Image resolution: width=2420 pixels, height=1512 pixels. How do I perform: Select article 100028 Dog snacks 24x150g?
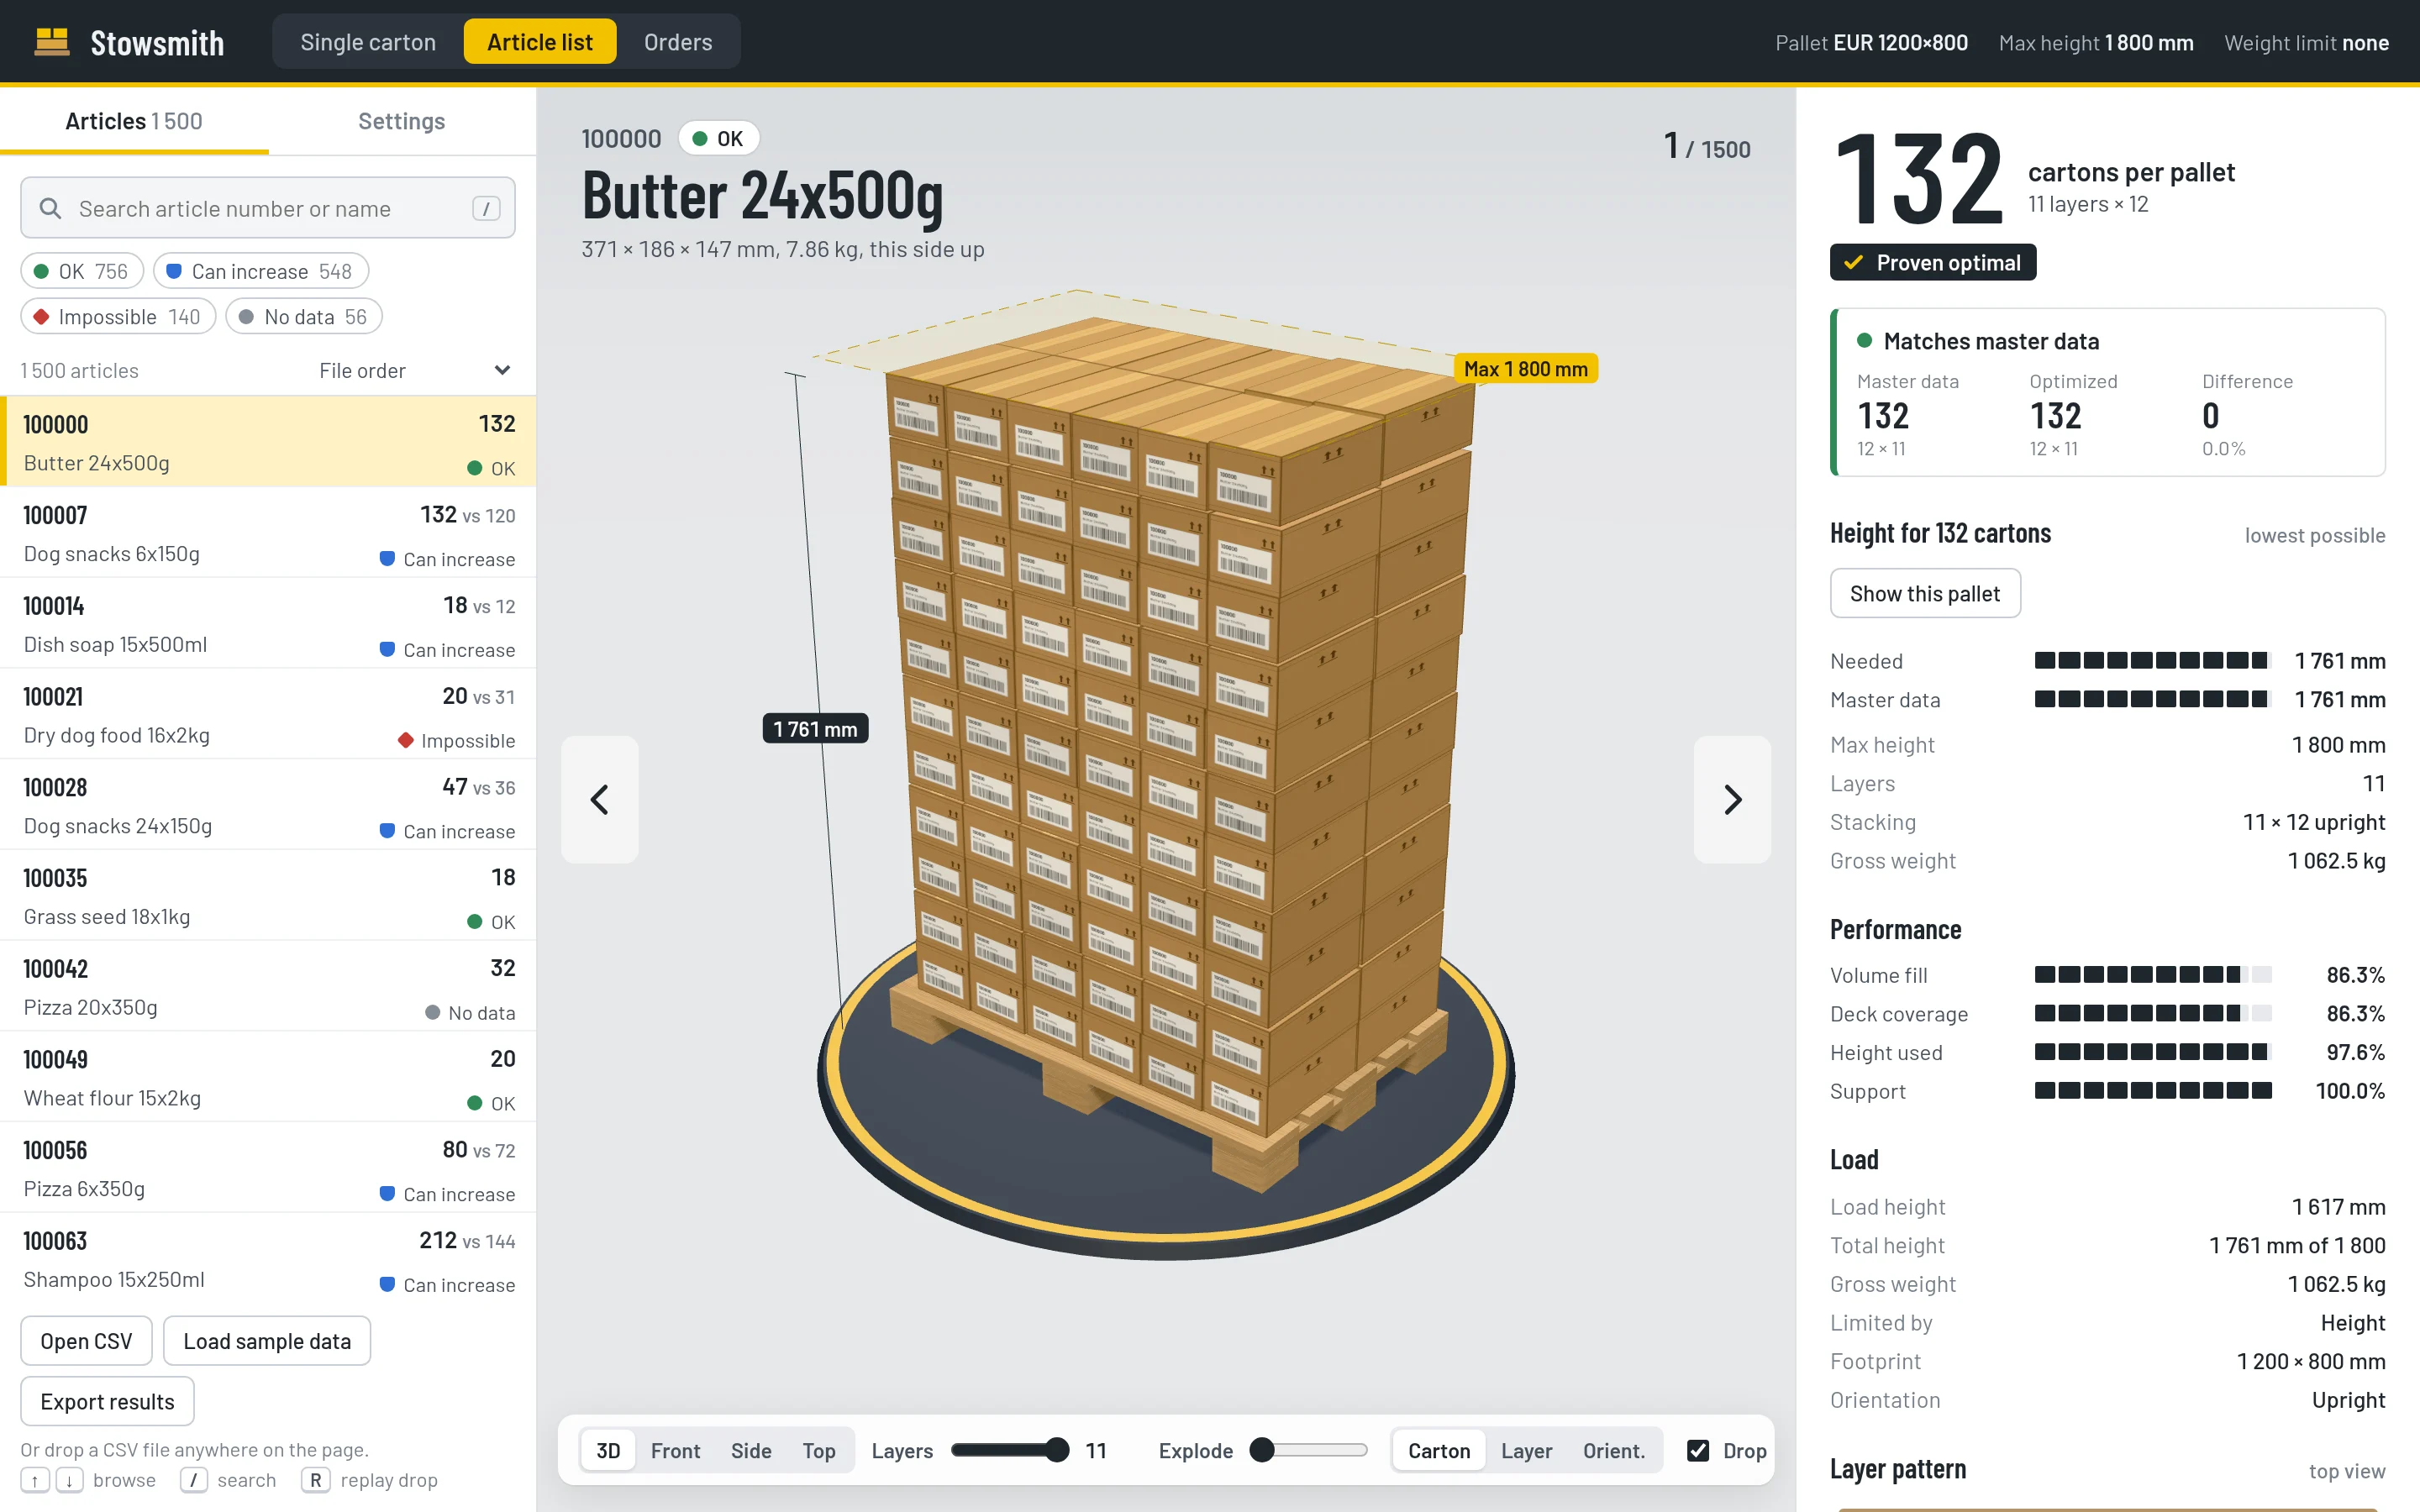(268, 805)
